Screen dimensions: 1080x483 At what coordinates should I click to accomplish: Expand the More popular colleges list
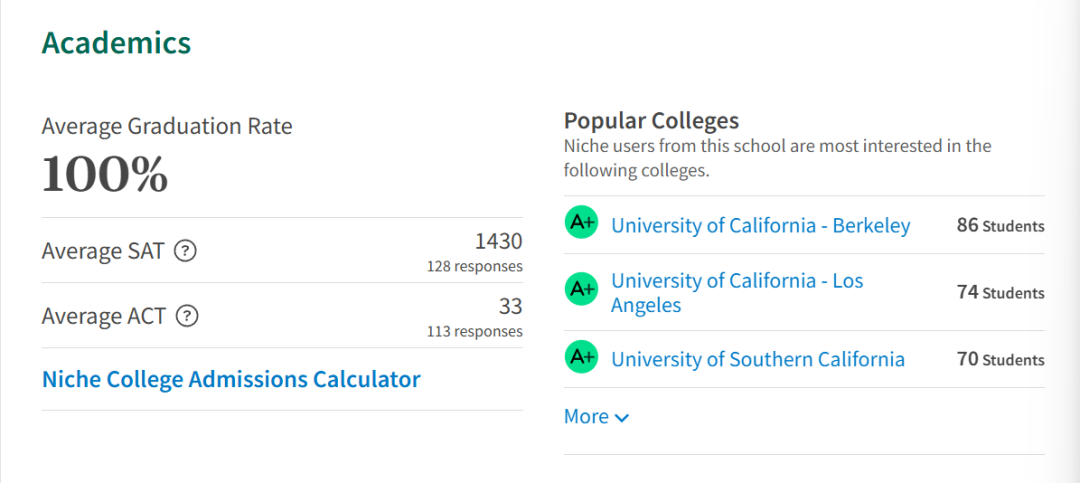pos(596,417)
